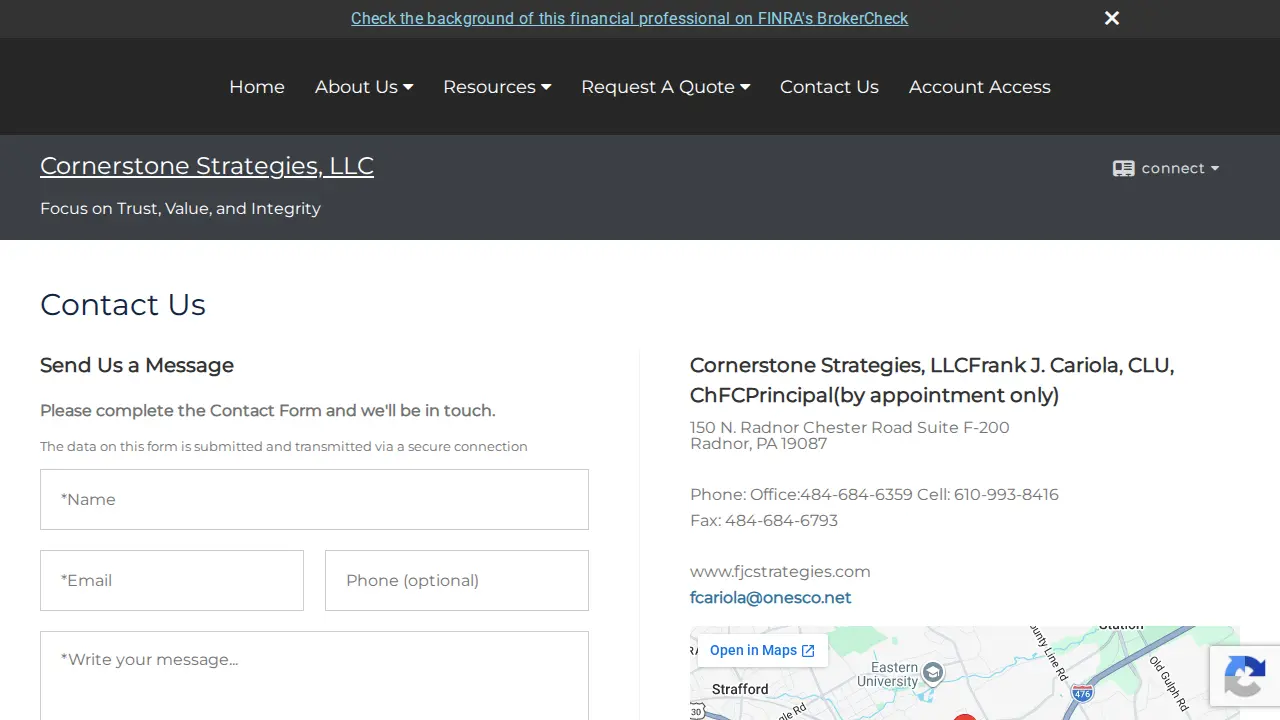Open the connect dropdown arrow
Screen dimensions: 1280x720
[1215, 168]
